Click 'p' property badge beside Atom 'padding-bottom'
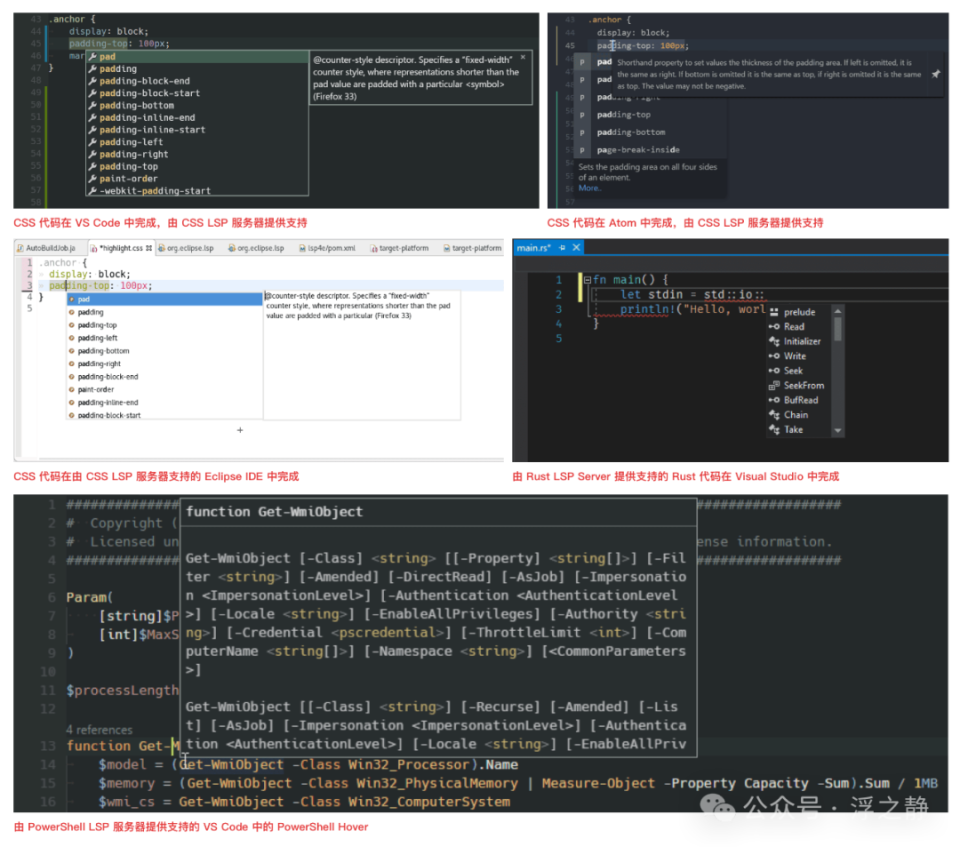Image resolution: width=960 pixels, height=847 pixels. 582,132
